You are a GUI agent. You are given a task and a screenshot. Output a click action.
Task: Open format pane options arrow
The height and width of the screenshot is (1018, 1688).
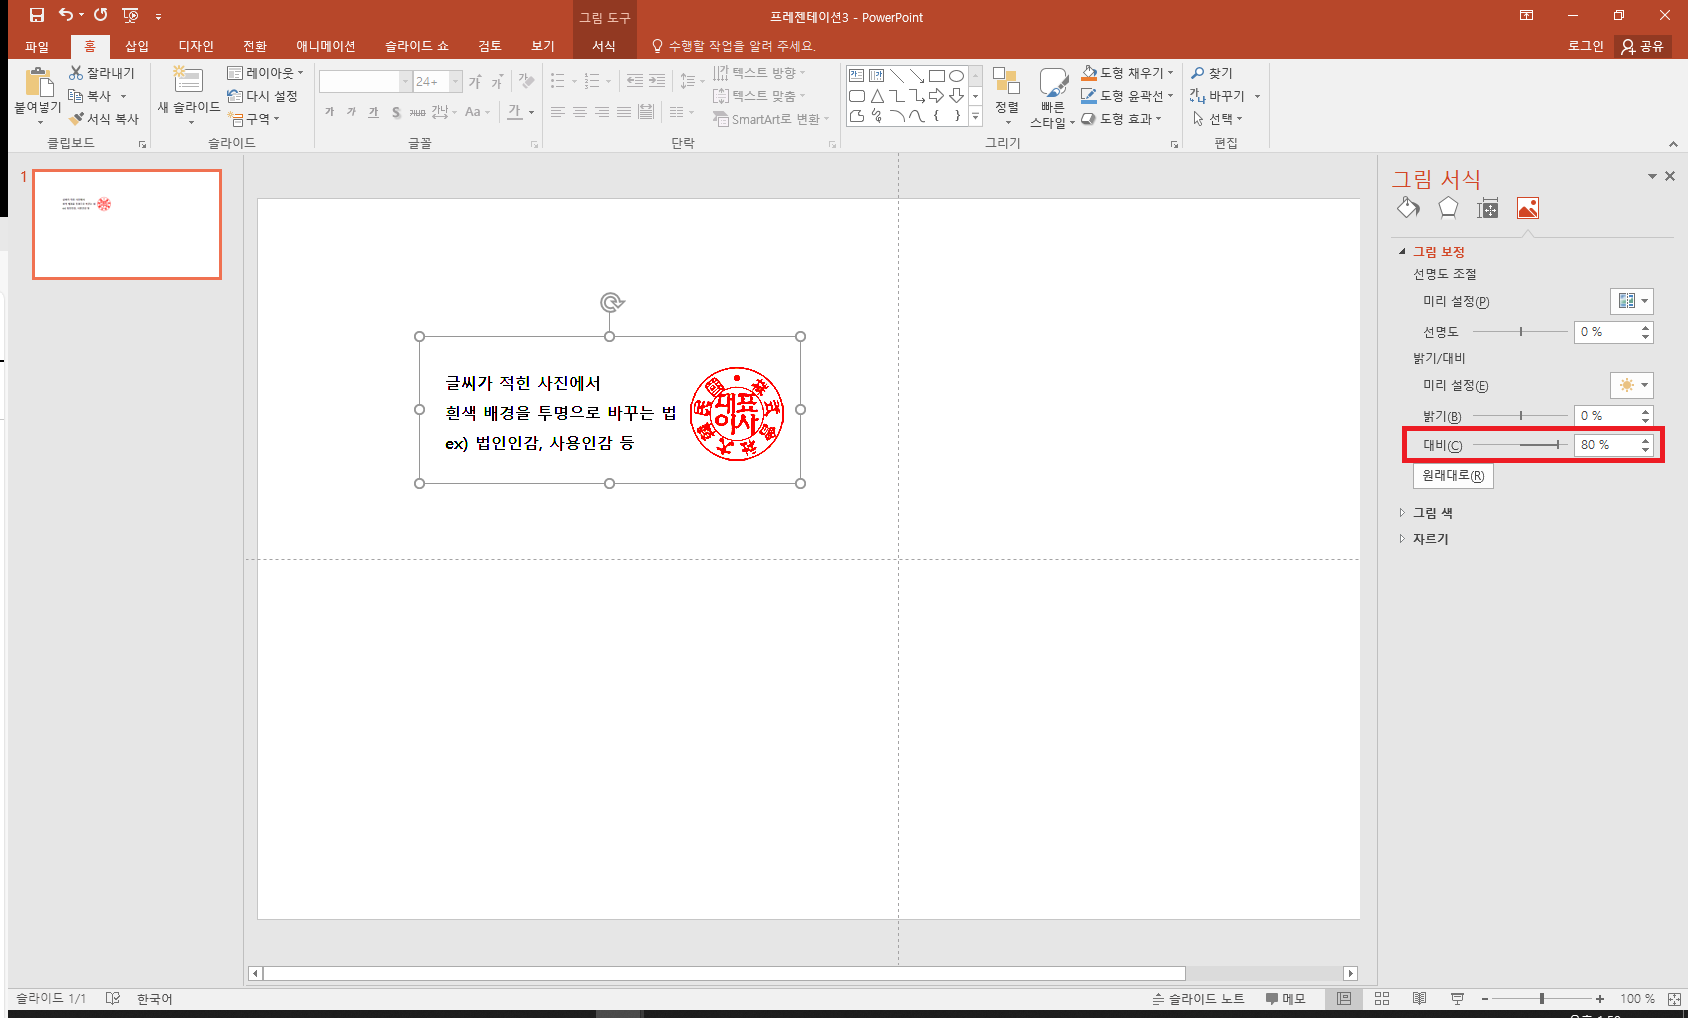1652,176
